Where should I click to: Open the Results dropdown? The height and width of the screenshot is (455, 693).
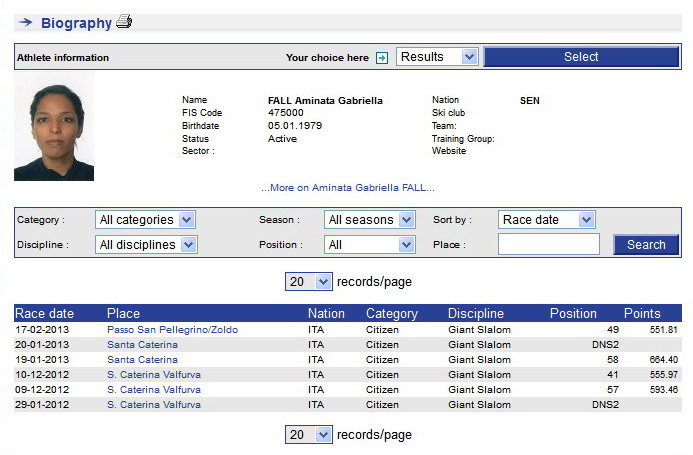coord(438,57)
